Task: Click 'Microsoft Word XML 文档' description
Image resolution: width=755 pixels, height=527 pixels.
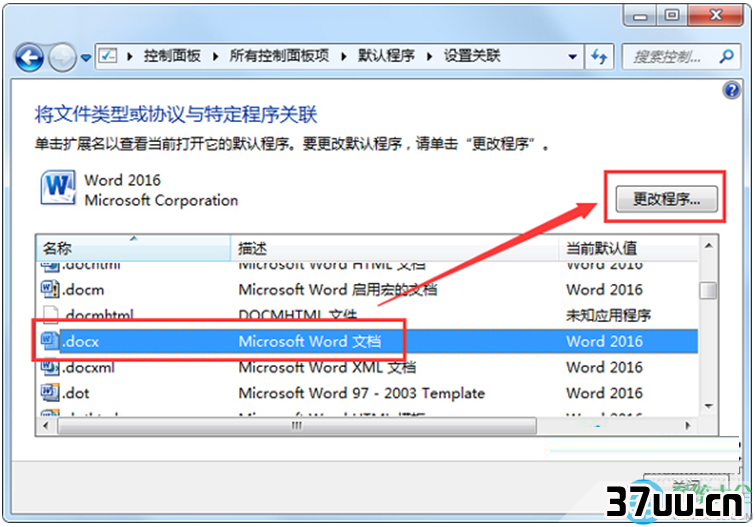Action: [x=327, y=367]
